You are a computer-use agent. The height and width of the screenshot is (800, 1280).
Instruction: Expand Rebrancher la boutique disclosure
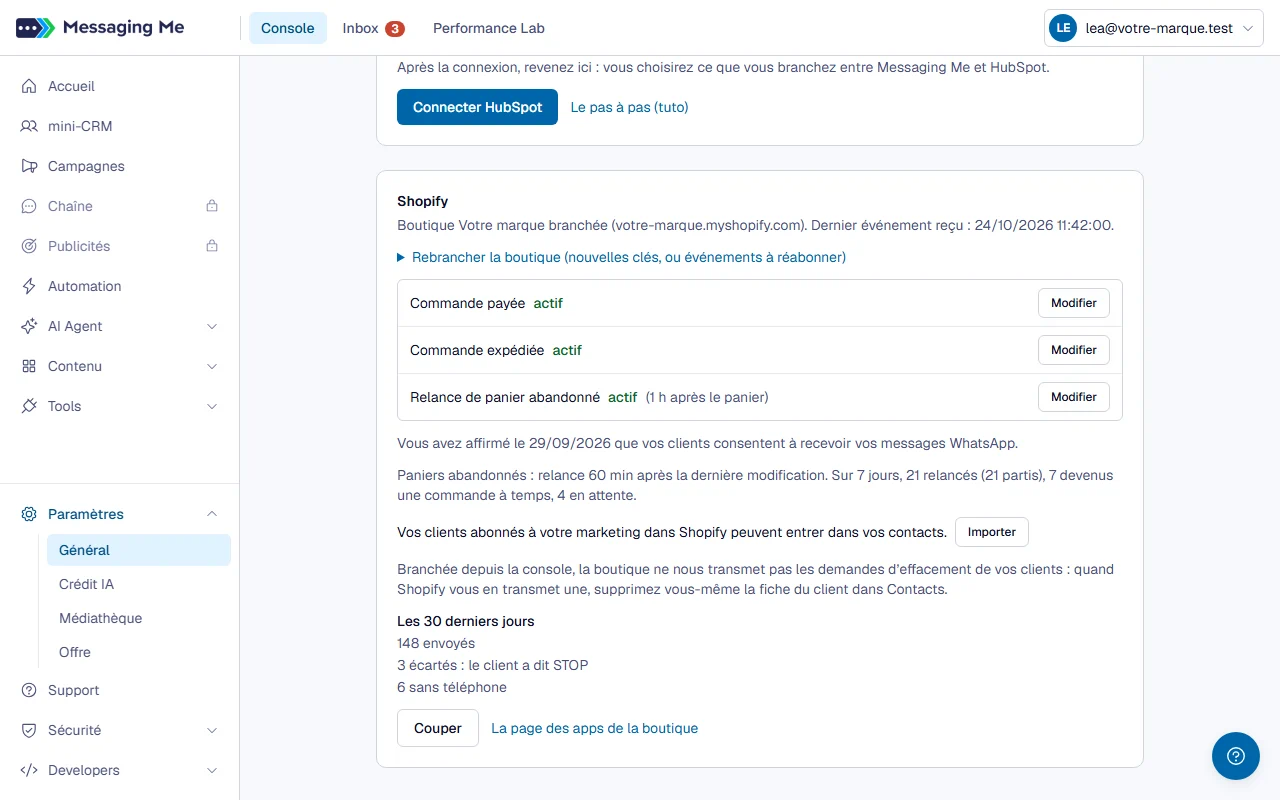pyautogui.click(x=621, y=257)
